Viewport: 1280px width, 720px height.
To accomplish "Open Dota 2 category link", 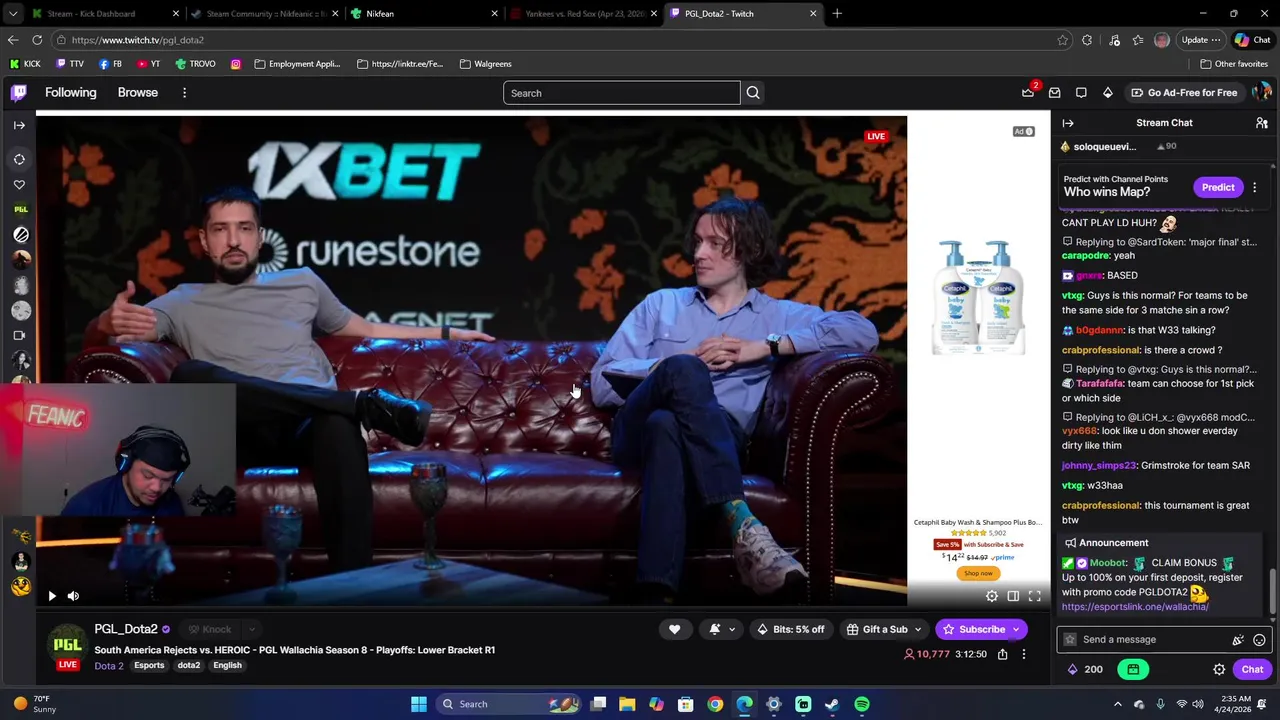I will pos(109,666).
